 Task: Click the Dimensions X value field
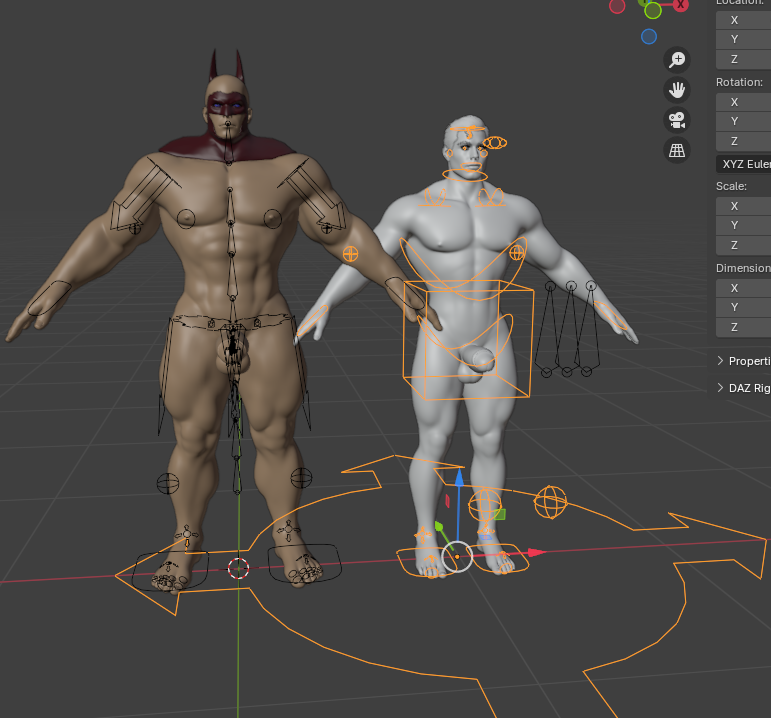point(743,288)
